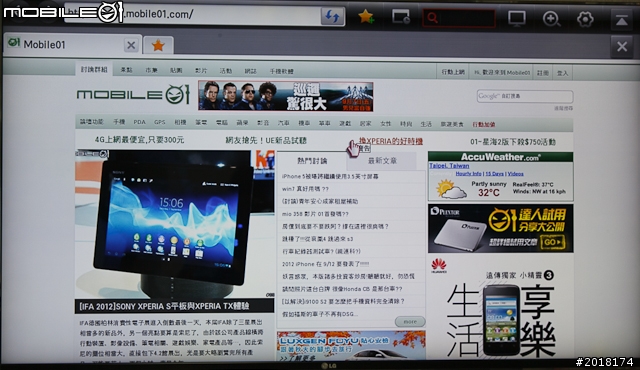Select GPS in the category bar

(x=160, y=122)
